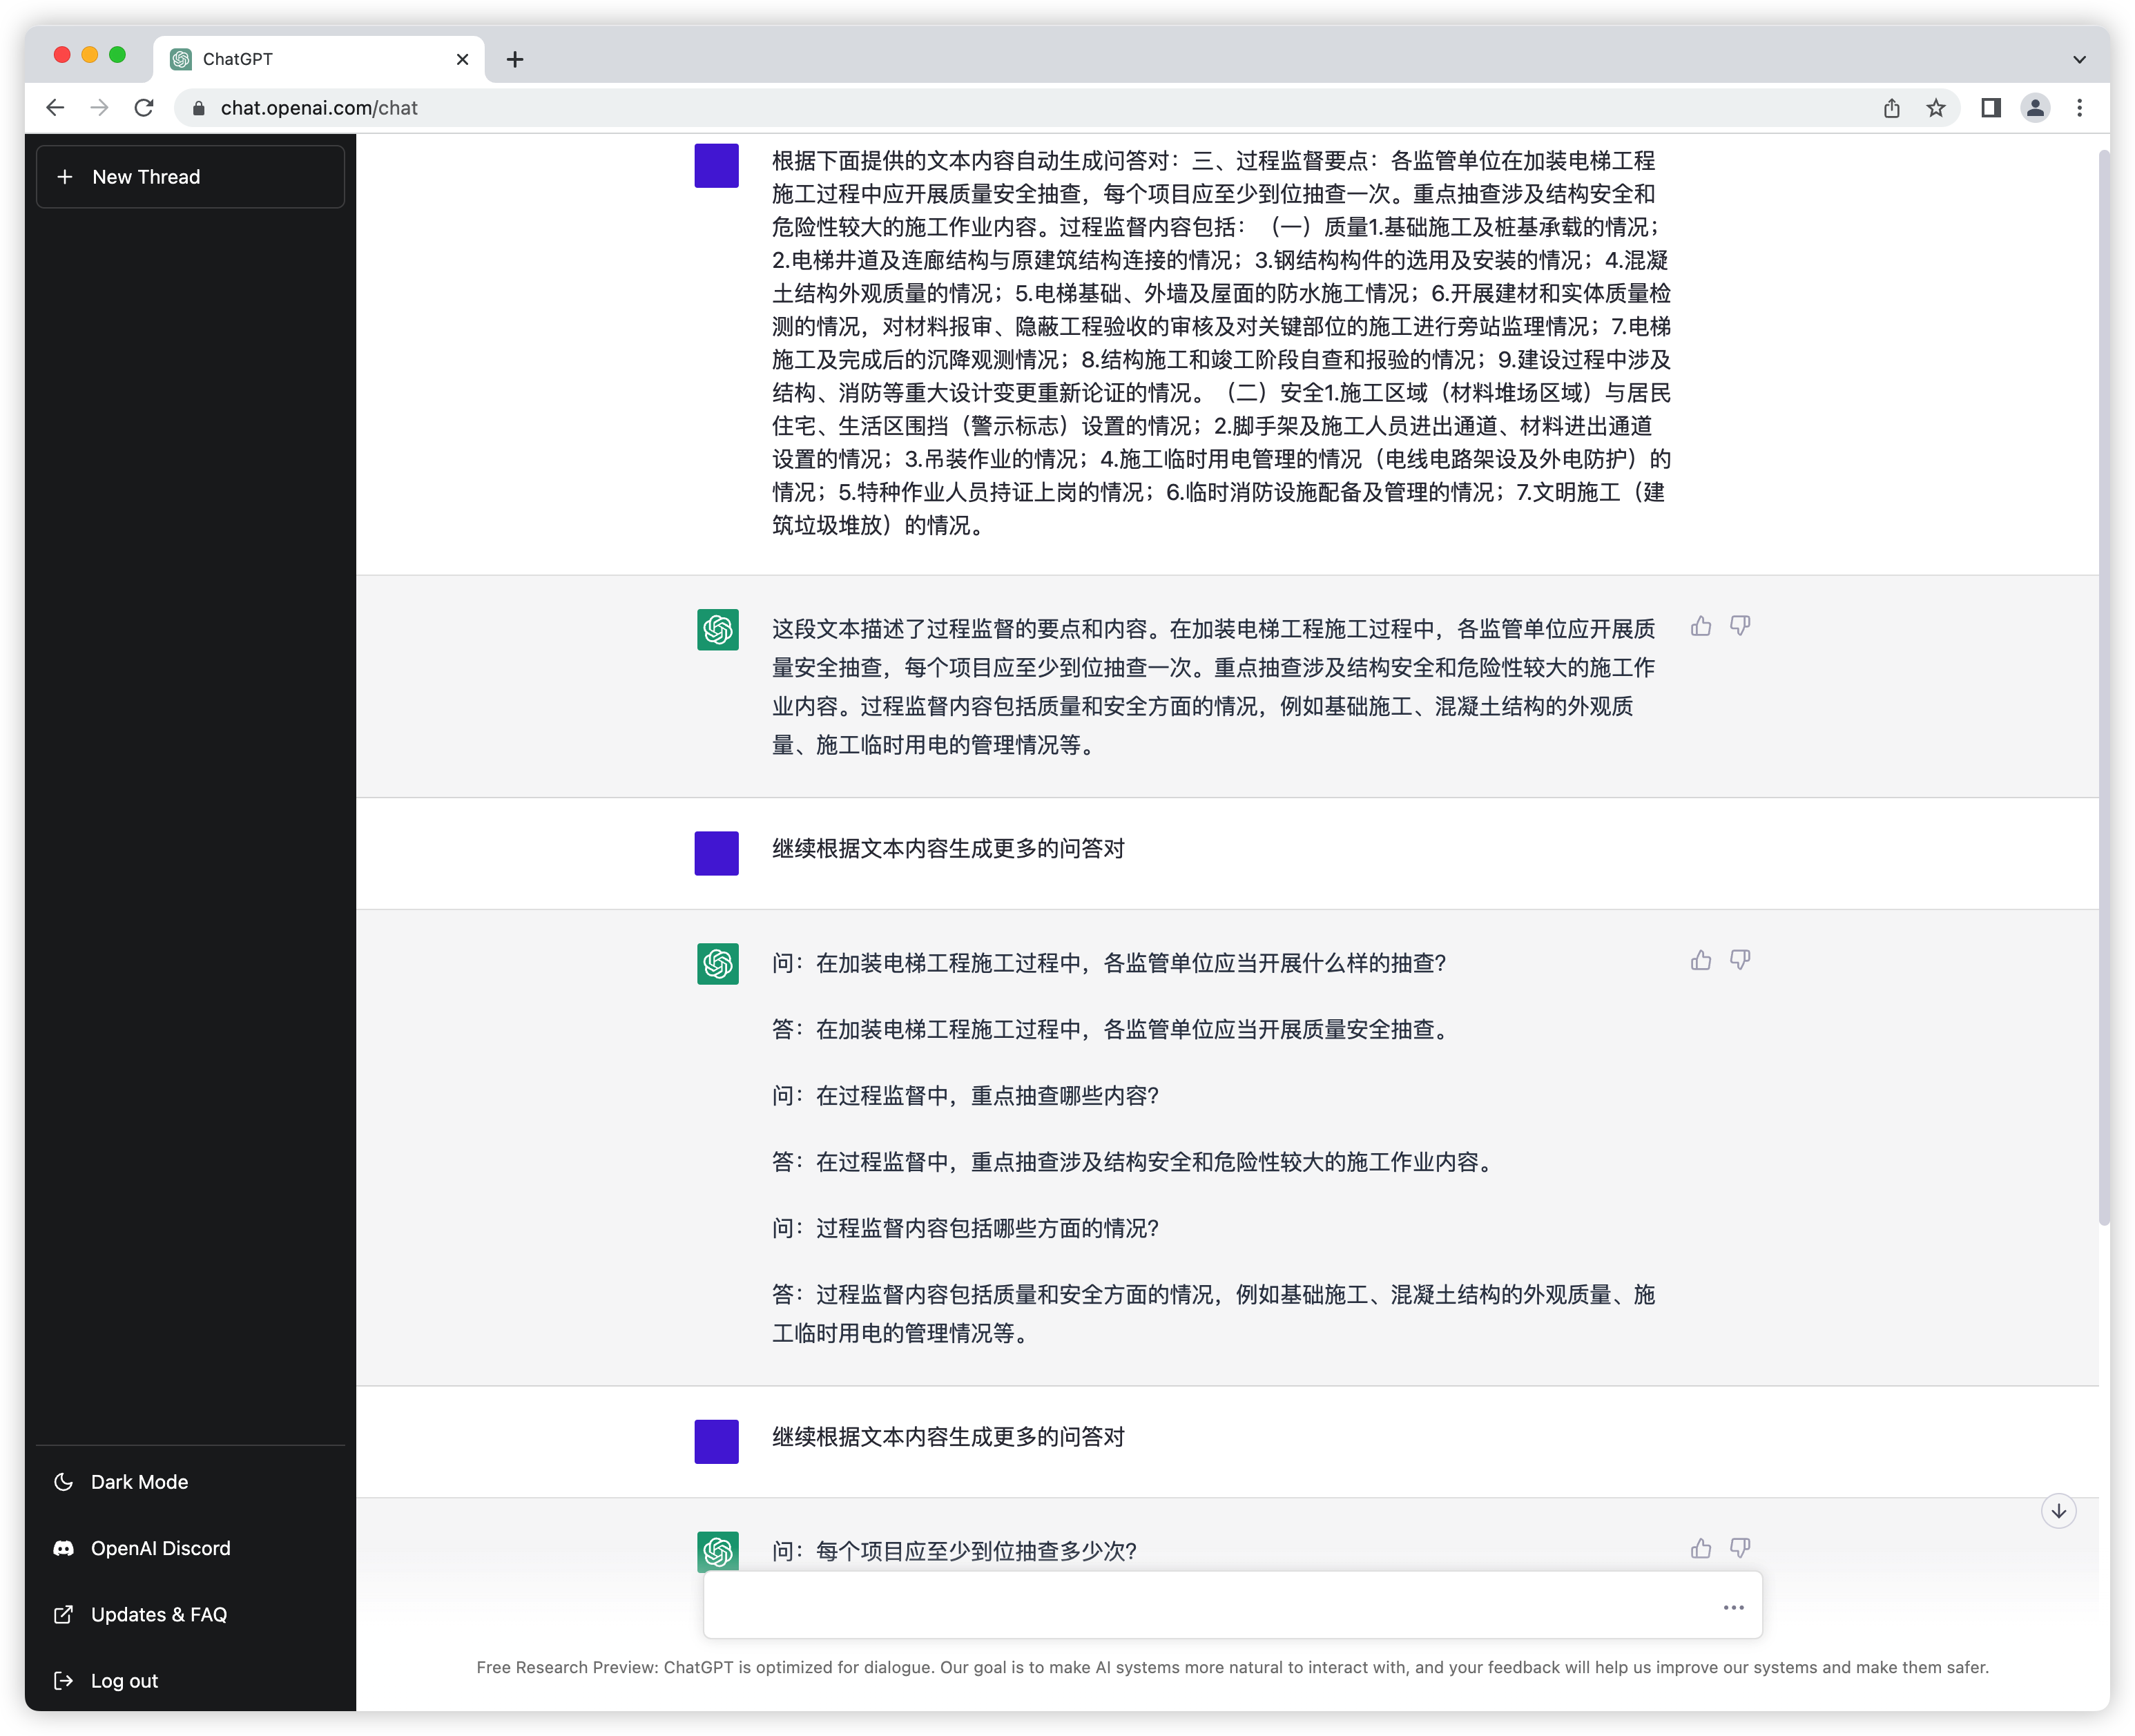The height and width of the screenshot is (1736, 2135).
Task: Dislike the second response with Q&A pairs
Action: pos(1740,961)
